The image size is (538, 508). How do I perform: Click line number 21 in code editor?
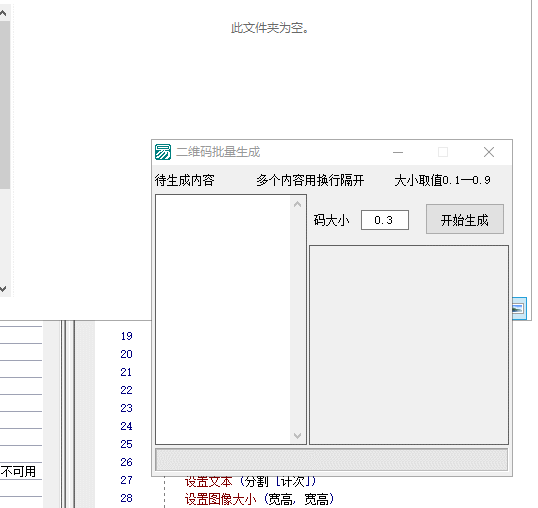pos(126,372)
